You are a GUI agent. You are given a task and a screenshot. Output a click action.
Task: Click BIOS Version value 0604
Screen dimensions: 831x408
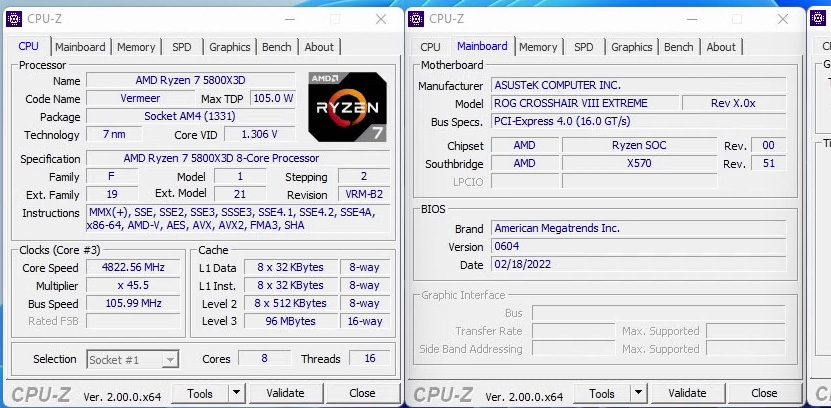[x=639, y=246]
